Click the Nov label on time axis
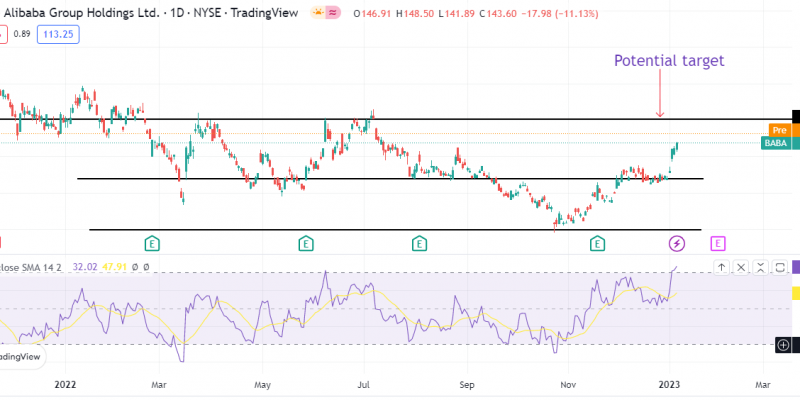This screenshot has height=400, width=800. 567,384
